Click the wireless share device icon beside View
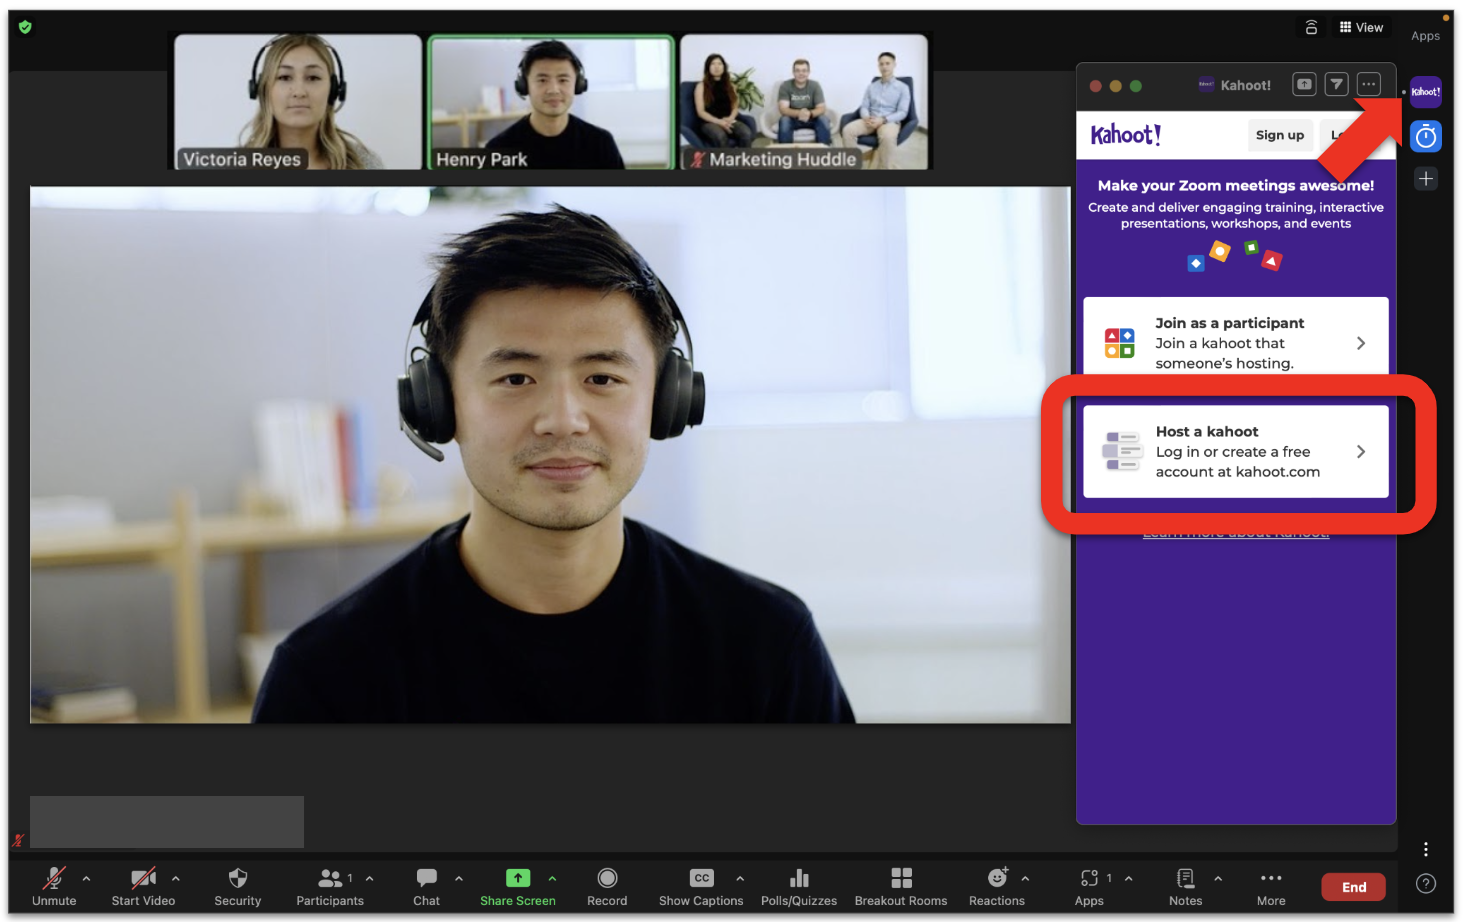Viewport: 1466px width, 922px height. [1311, 27]
